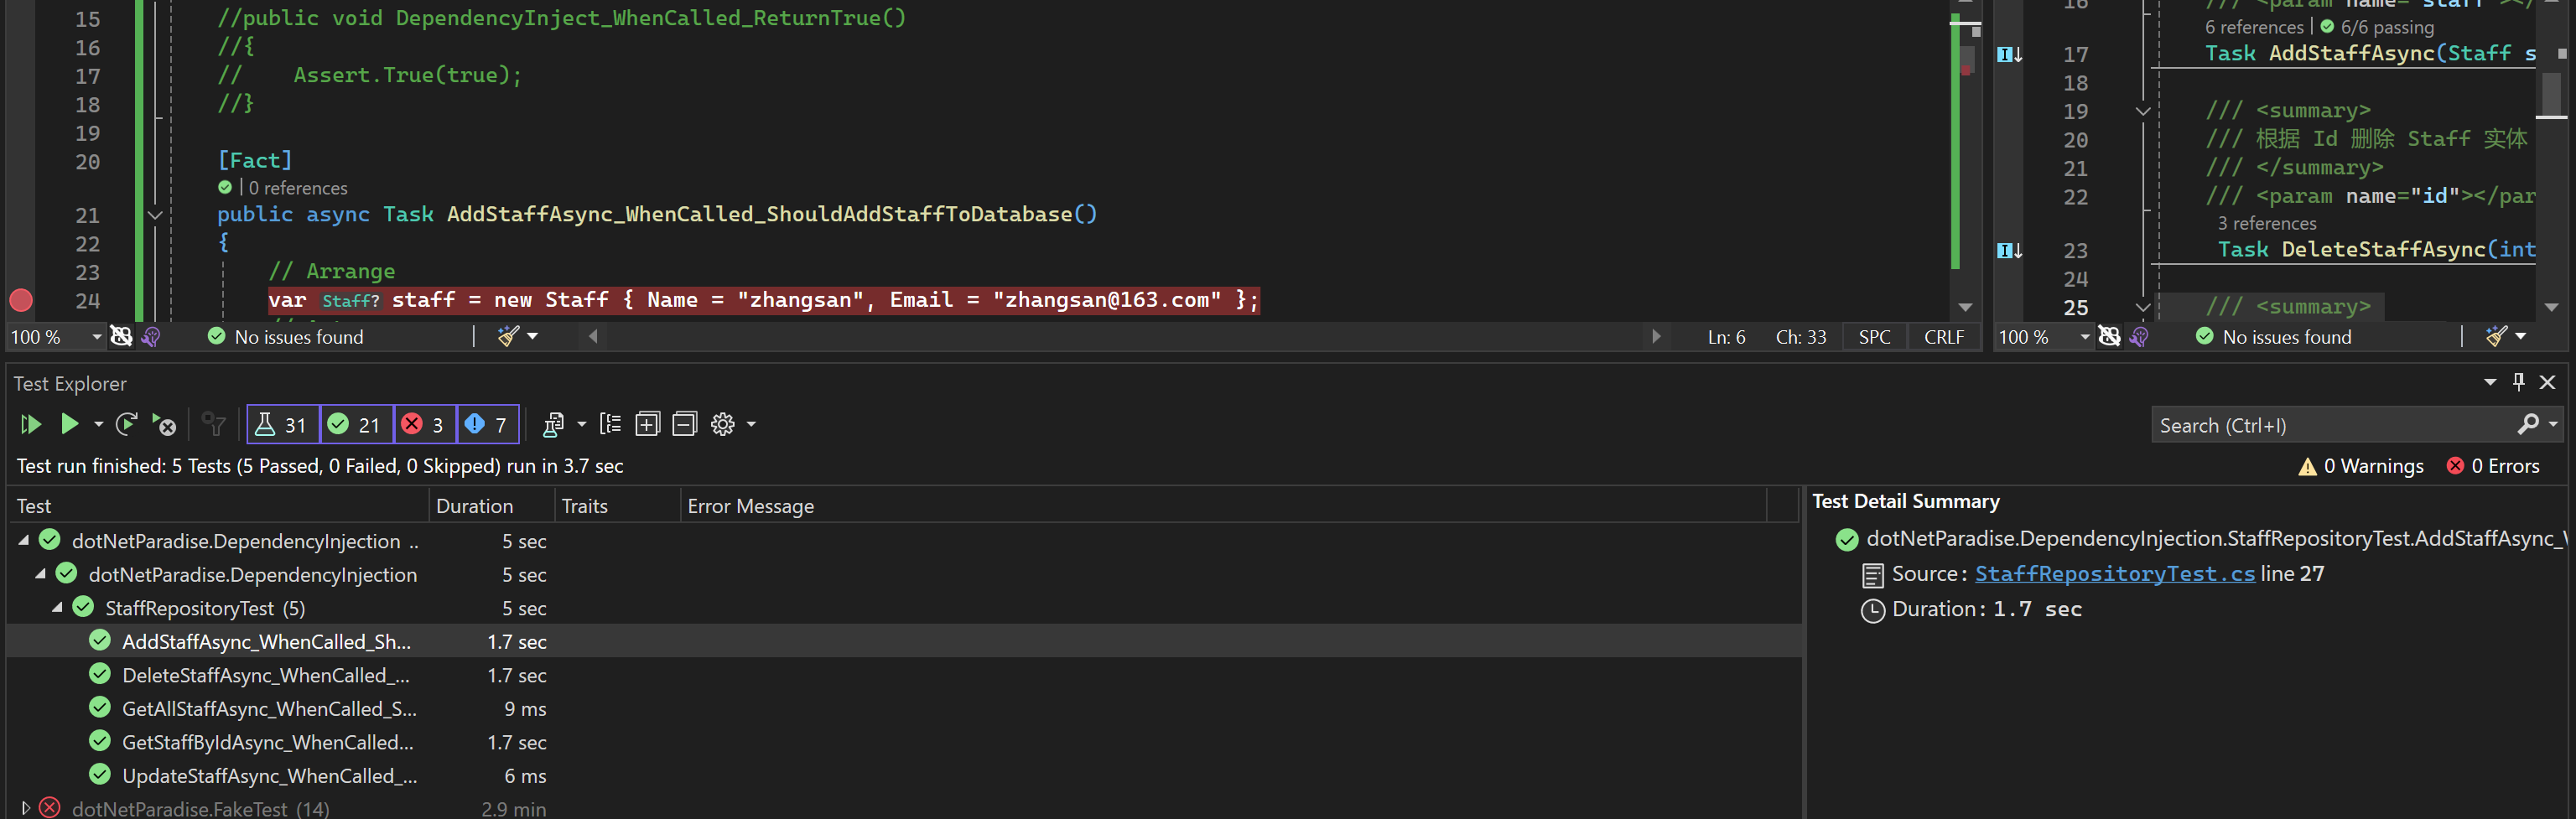Select the GetAllStaffAsync_WhenCalled test row
Screen dimensions: 2576x819
tap(904, 708)
